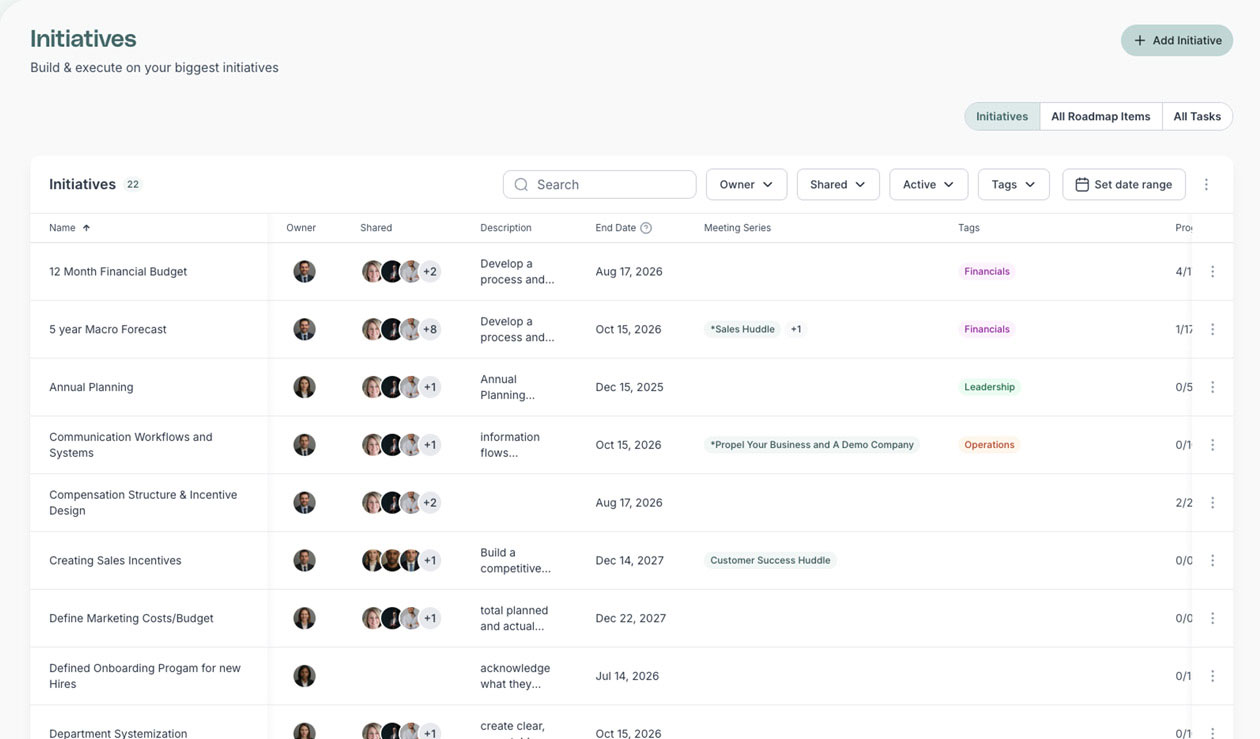The image size is (1260, 739).
Task: Click the Set date range button
Action: tap(1124, 184)
